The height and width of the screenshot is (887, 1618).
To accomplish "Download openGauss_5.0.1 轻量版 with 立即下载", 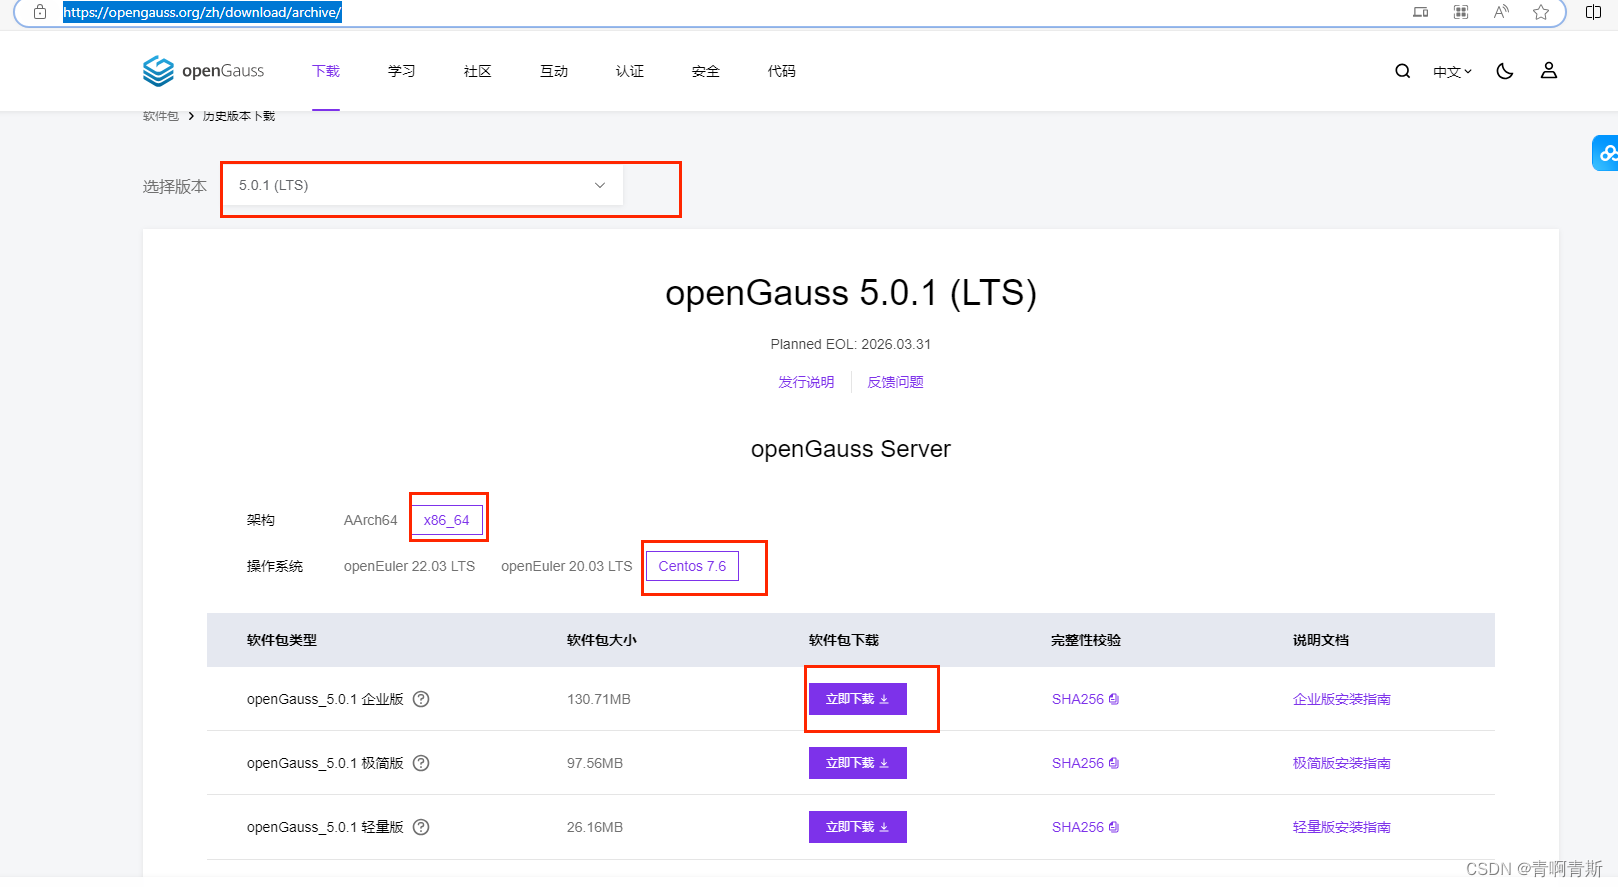I will click(858, 827).
